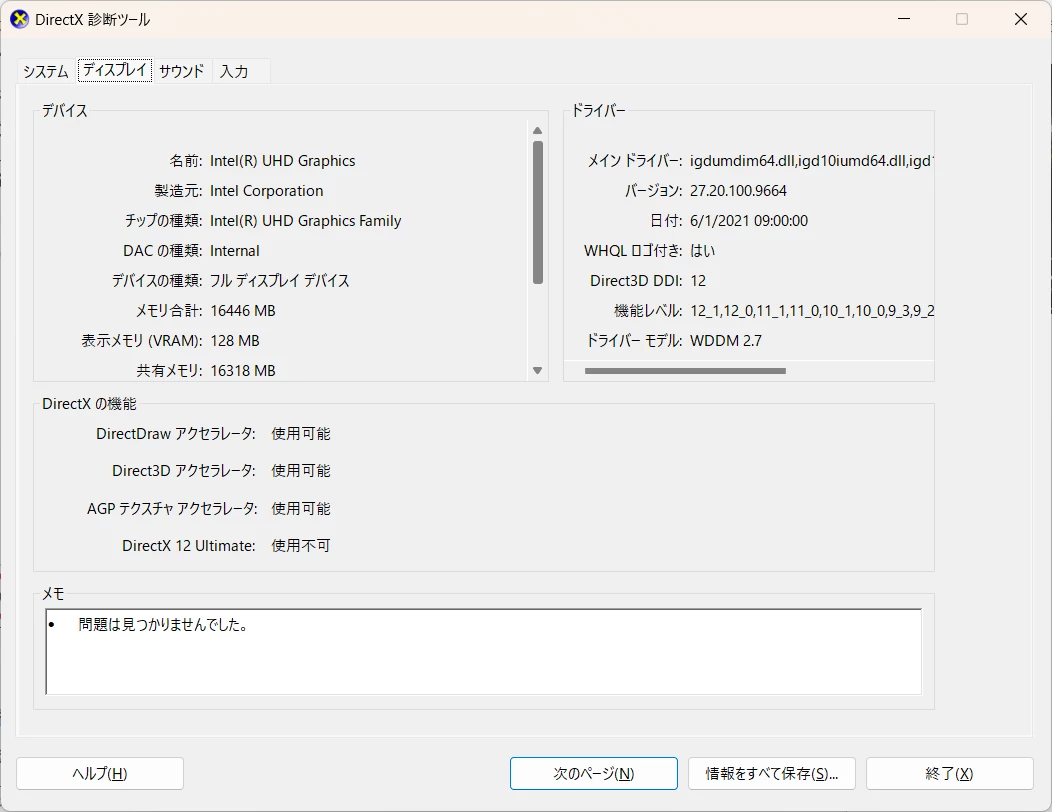The image size is (1052, 812).
Task: Click device list scroll down arrow
Action: (537, 370)
